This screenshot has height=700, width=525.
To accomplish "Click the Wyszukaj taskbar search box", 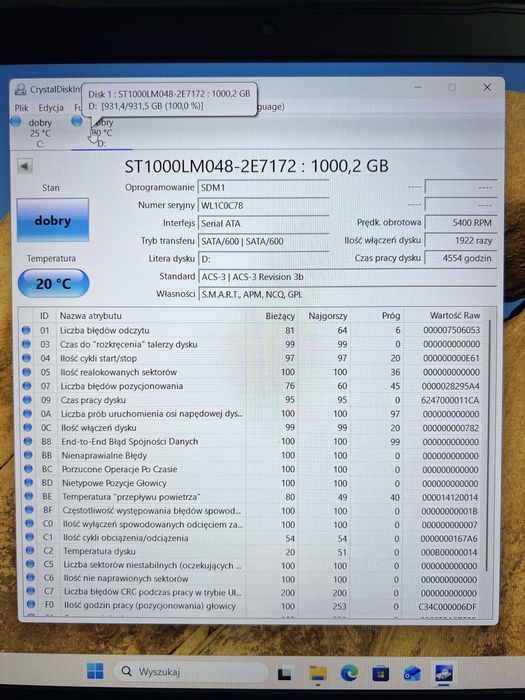I will point(191,671).
